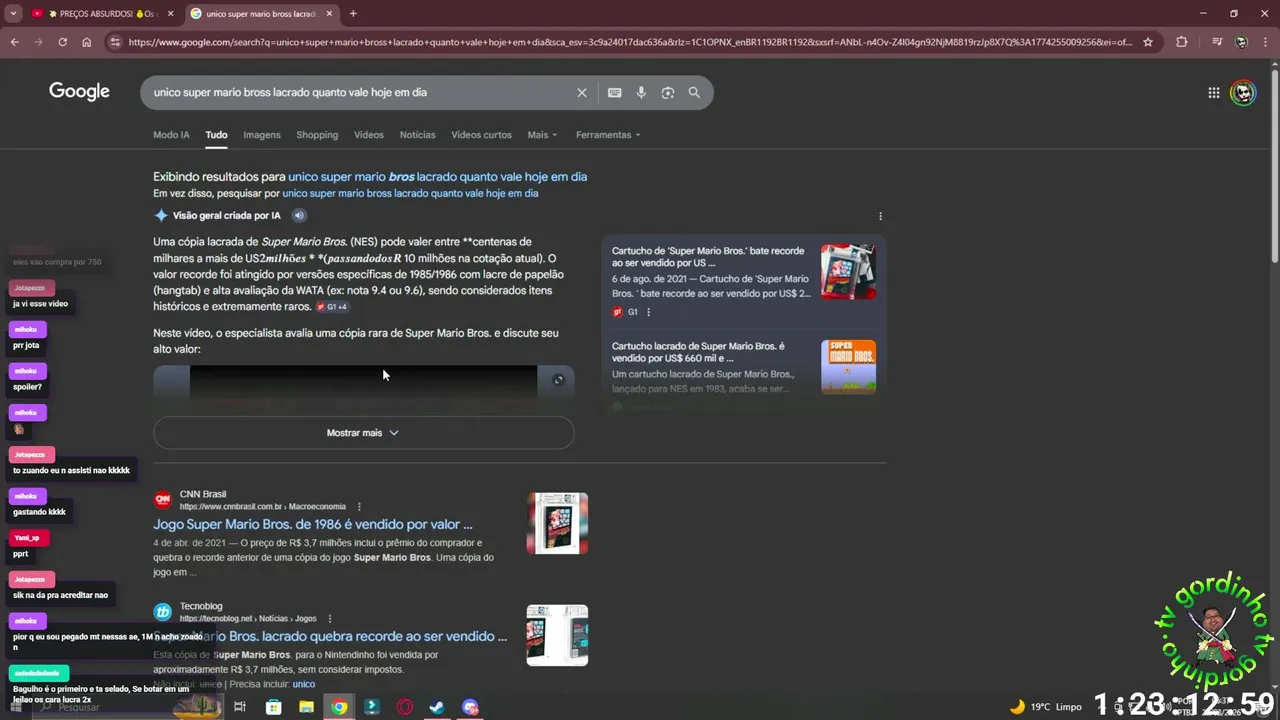Open Chrome browser menu dots
Image resolution: width=1280 pixels, height=720 pixels.
pos(1266,42)
